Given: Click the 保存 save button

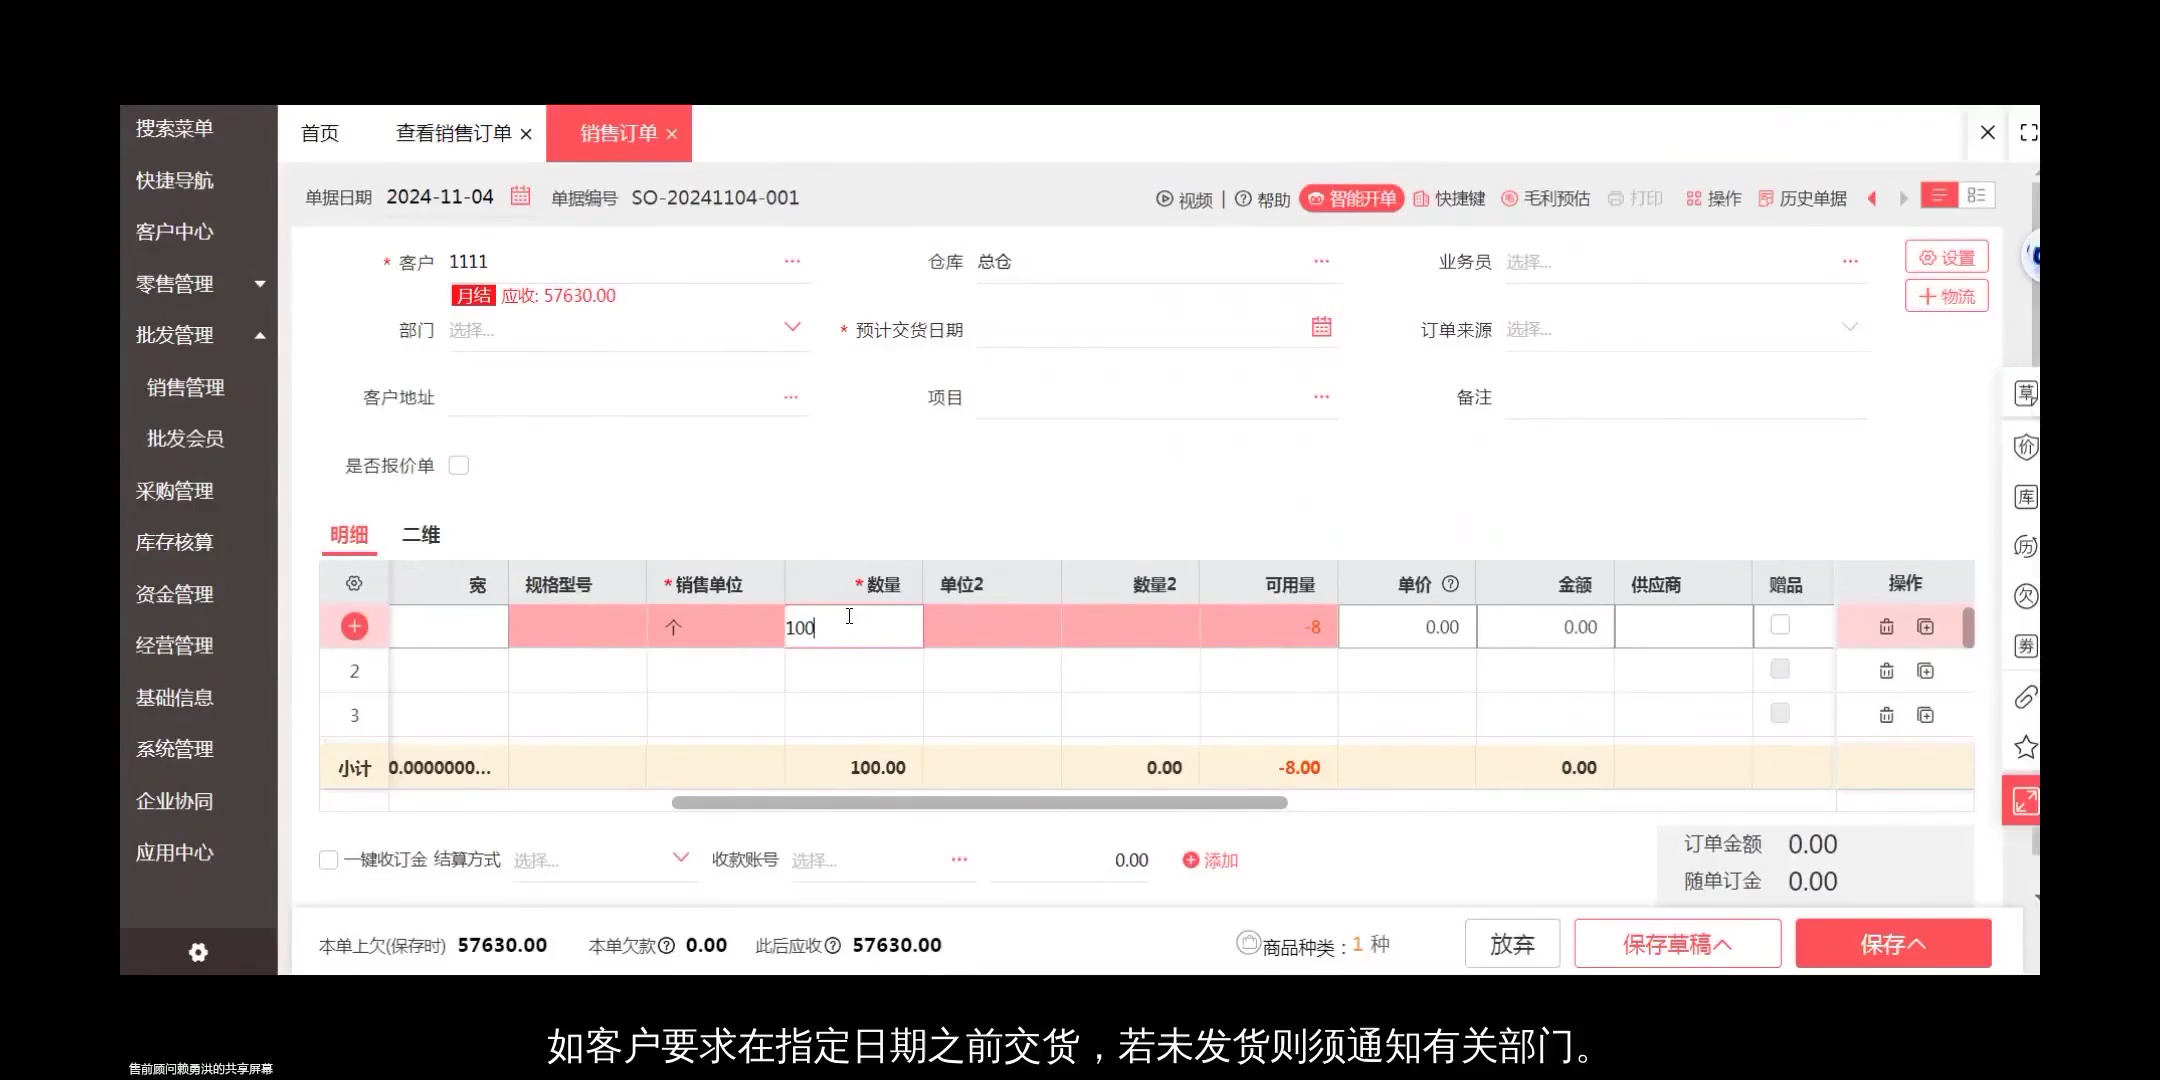Looking at the screenshot, I should (x=1893, y=943).
